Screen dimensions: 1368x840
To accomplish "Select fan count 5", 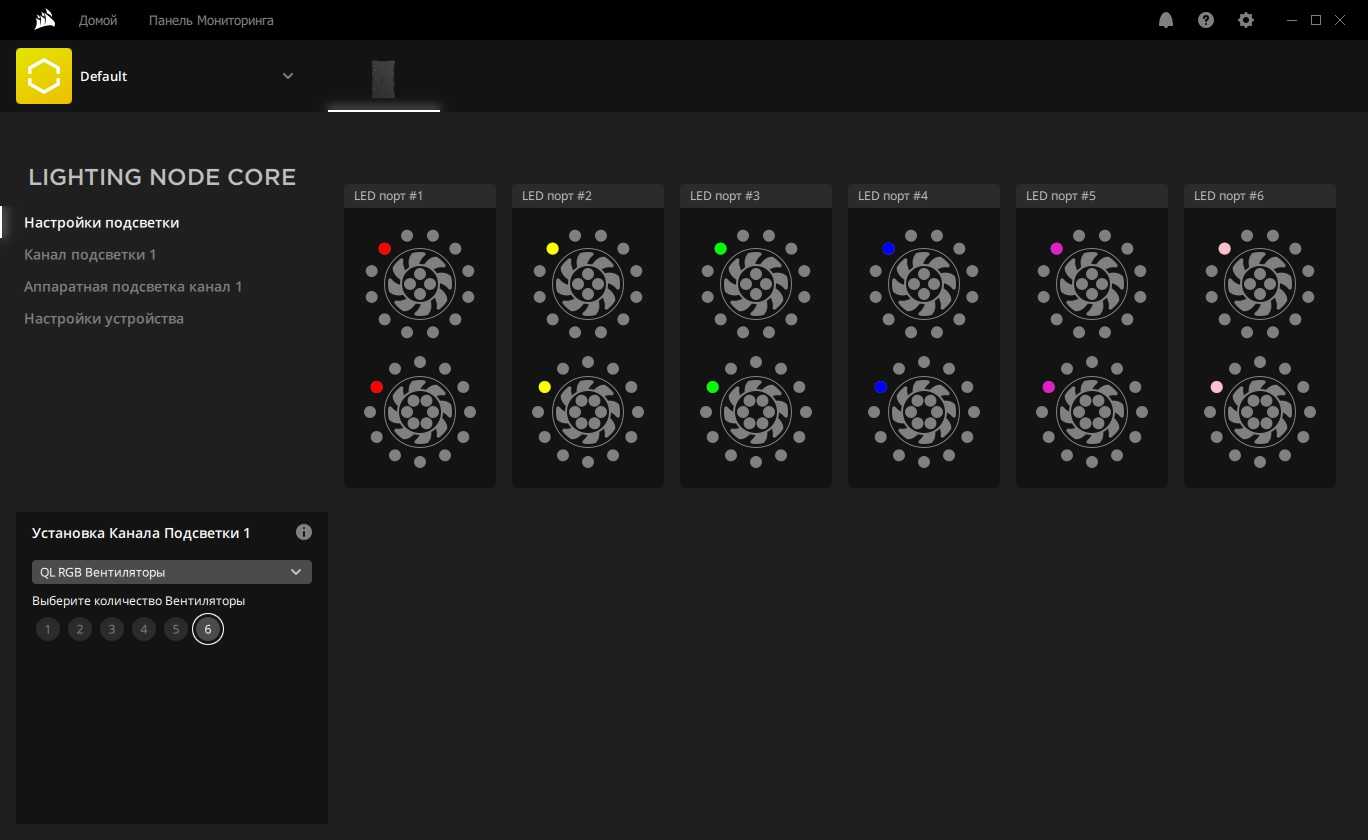I will pos(176,629).
